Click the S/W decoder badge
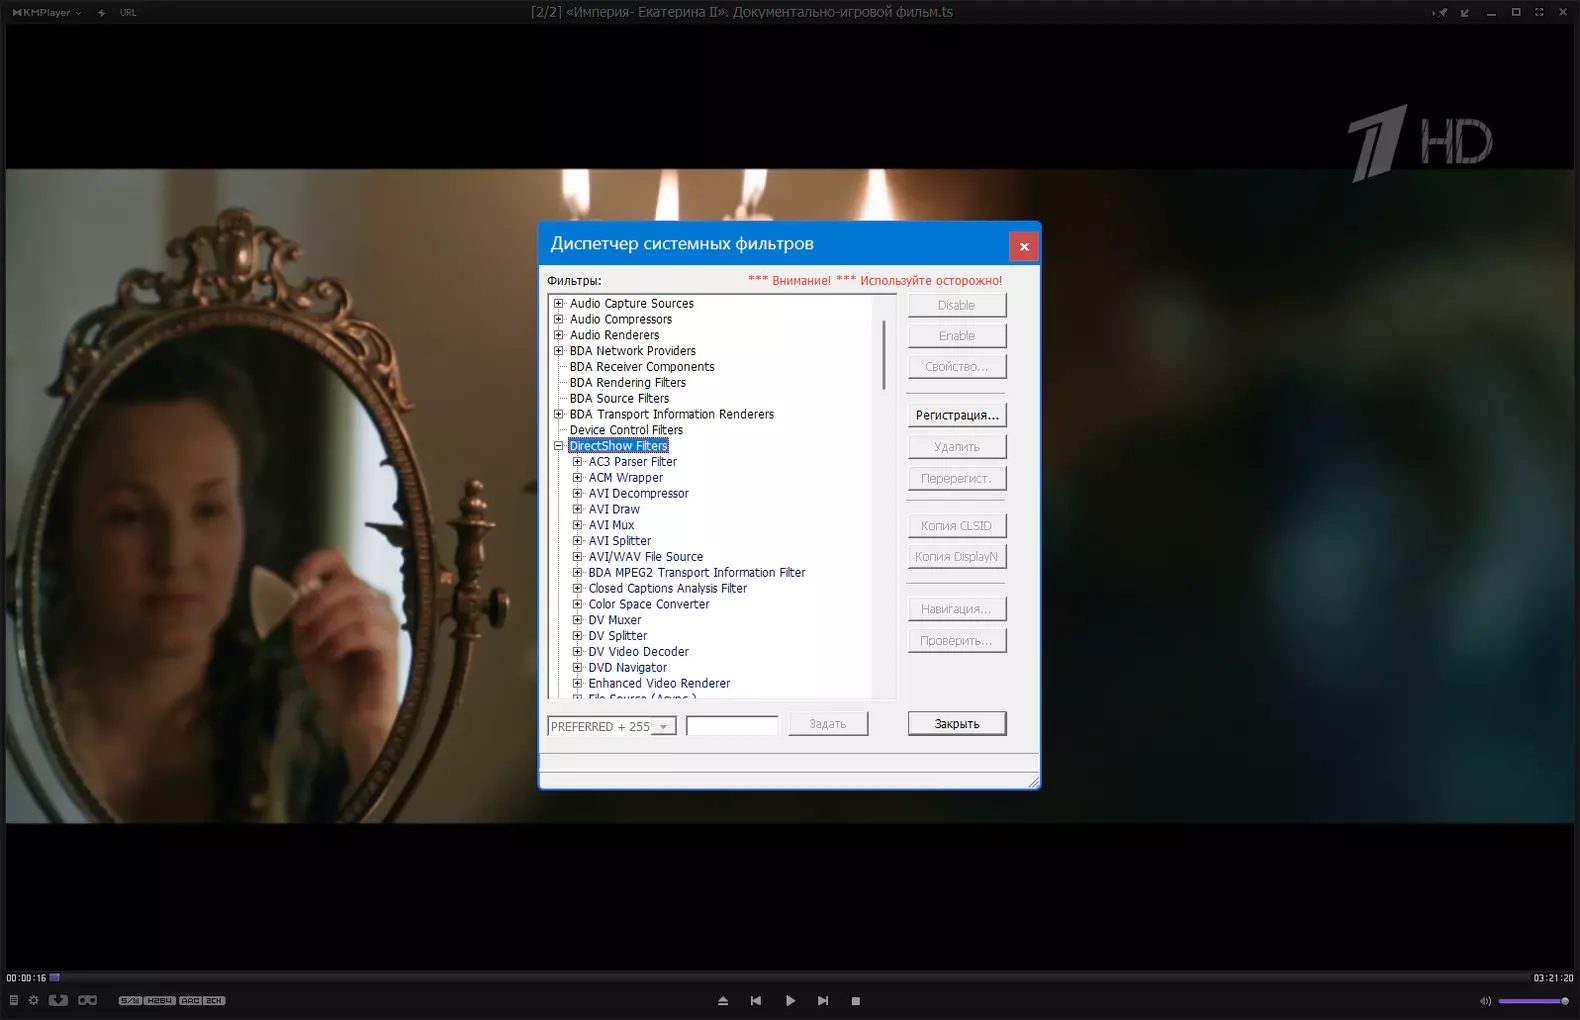Image resolution: width=1580 pixels, height=1020 pixels. coord(130,1000)
